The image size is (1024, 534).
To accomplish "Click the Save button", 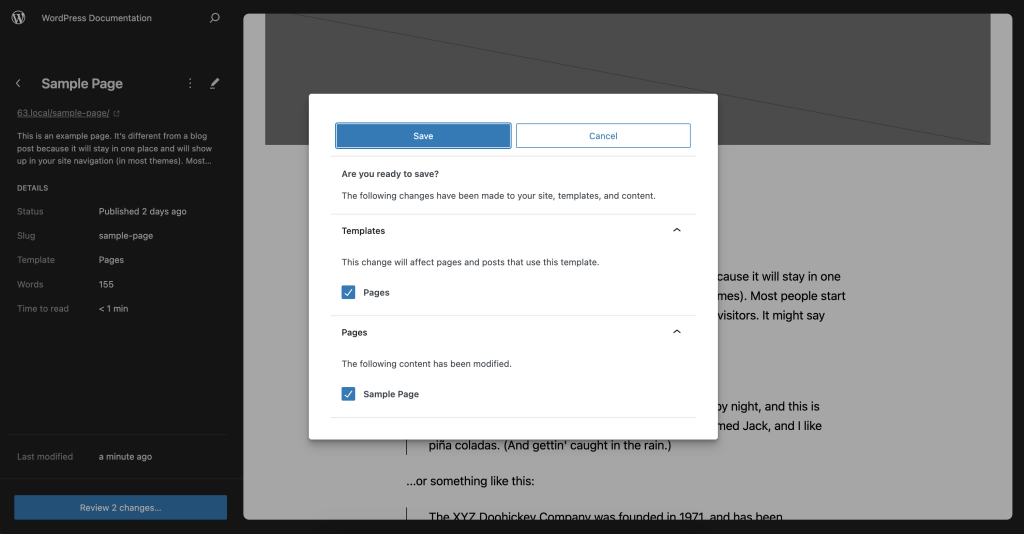I will 423,136.
